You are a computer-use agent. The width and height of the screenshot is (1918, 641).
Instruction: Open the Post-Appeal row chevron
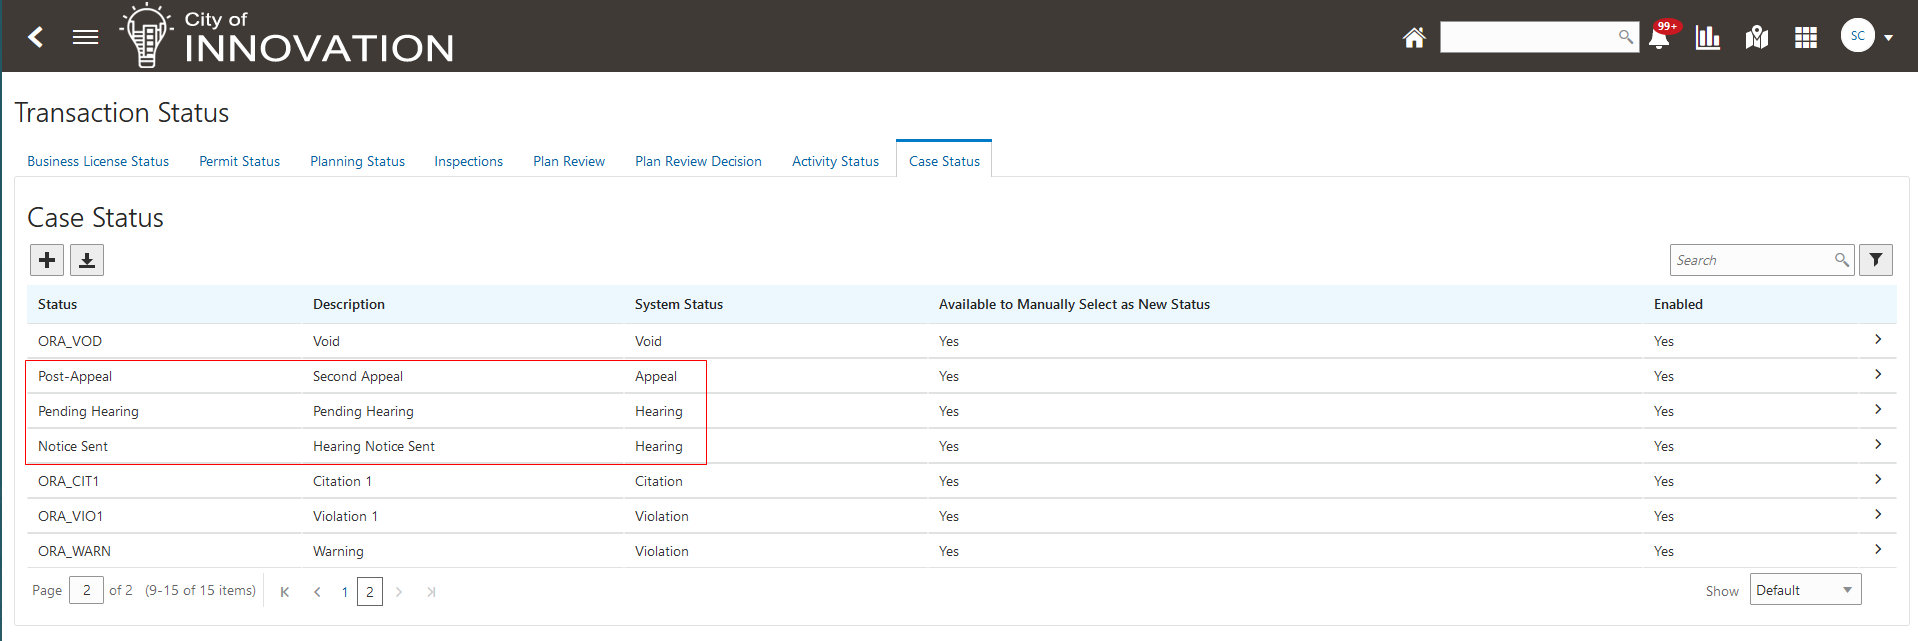pos(1877,375)
